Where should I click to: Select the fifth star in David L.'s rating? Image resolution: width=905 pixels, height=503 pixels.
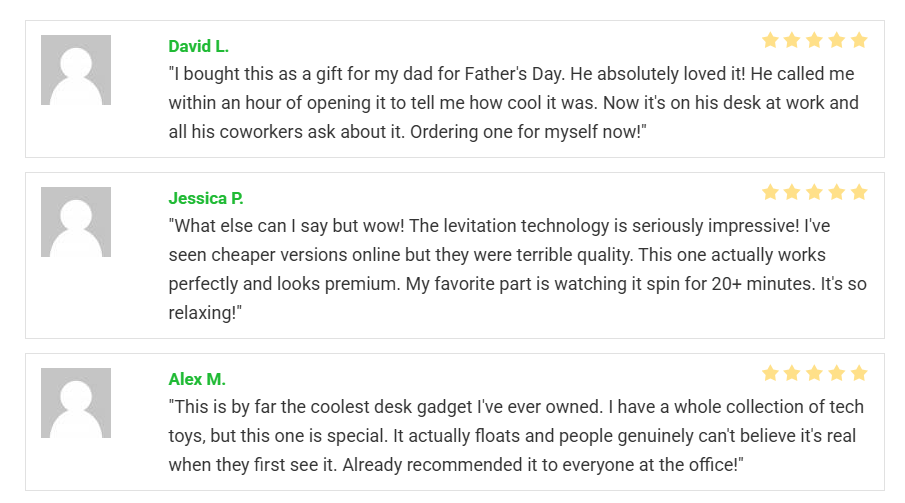[858, 41]
